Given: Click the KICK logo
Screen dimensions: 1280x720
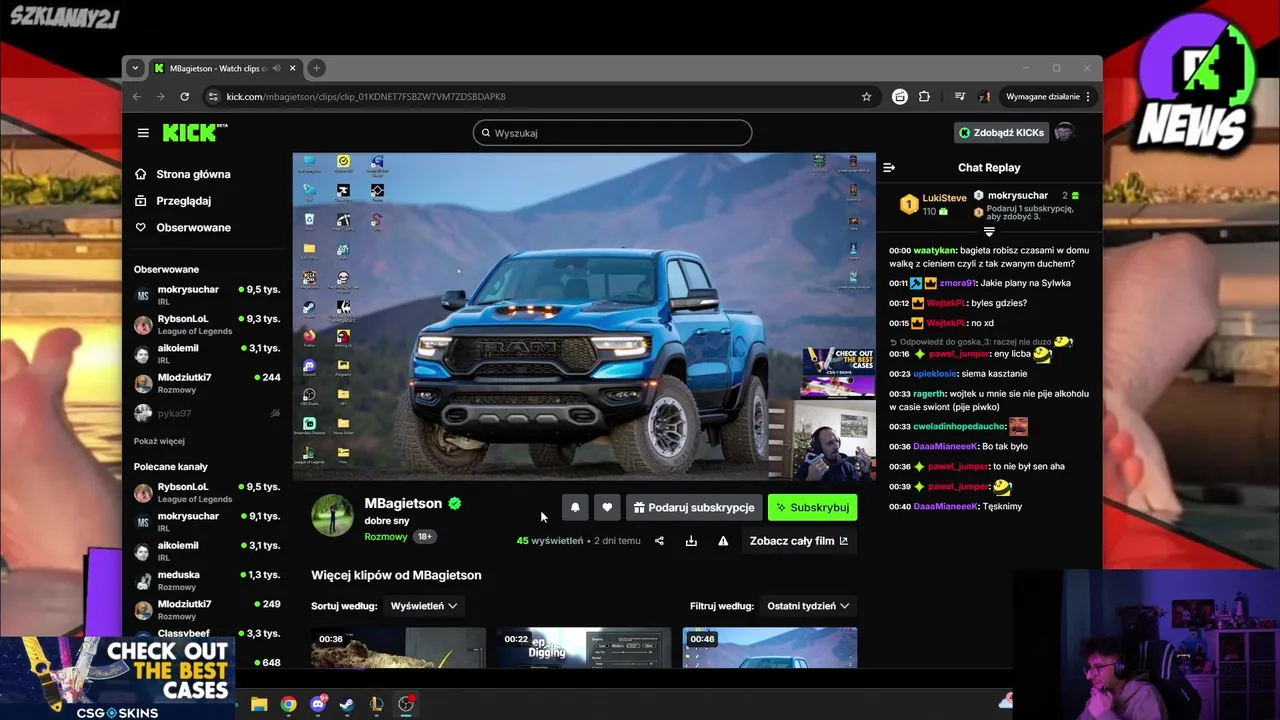Looking at the screenshot, I should [x=194, y=133].
